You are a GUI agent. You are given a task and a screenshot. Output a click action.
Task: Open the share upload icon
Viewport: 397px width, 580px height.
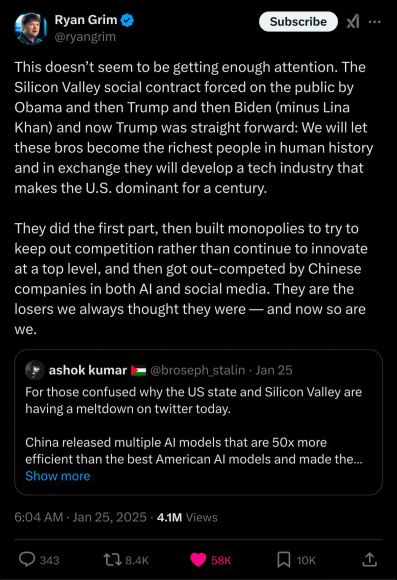(x=369, y=559)
